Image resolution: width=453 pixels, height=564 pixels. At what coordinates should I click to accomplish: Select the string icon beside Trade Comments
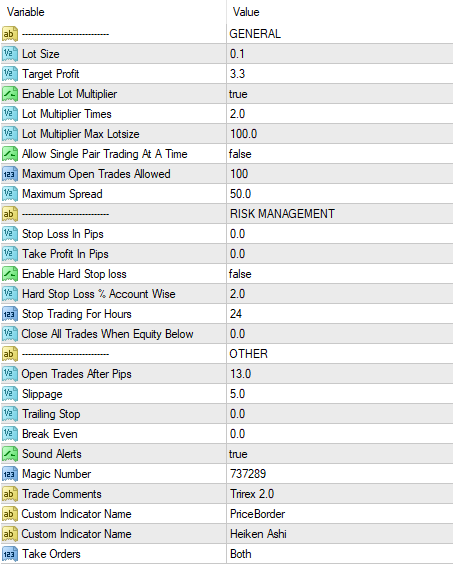pyautogui.click(x=10, y=494)
